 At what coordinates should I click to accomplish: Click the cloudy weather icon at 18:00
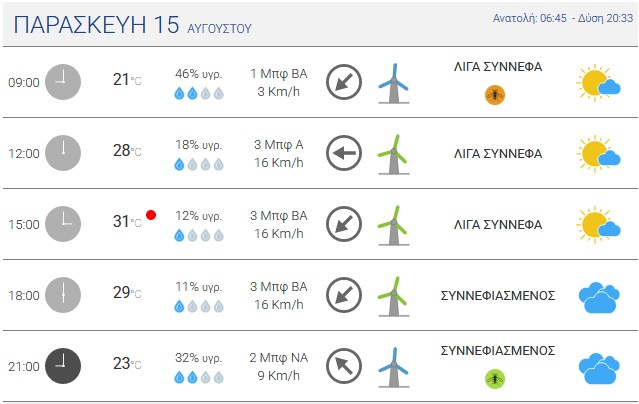(599, 297)
